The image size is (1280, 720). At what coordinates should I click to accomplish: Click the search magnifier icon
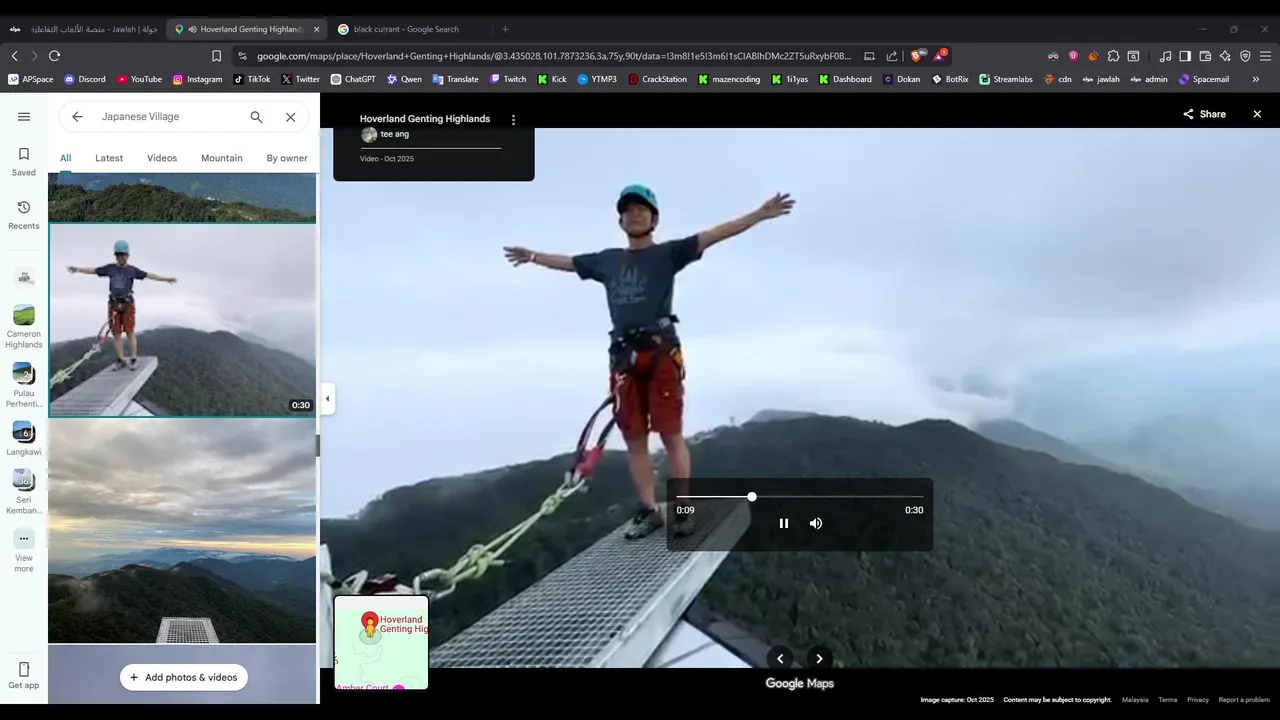pos(256,117)
